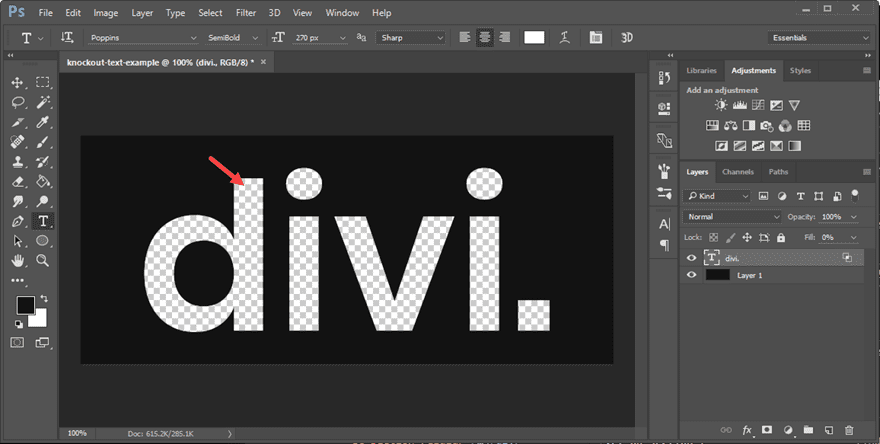880x444 pixels.
Task: Add a layer style with fx icon
Action: click(x=746, y=429)
